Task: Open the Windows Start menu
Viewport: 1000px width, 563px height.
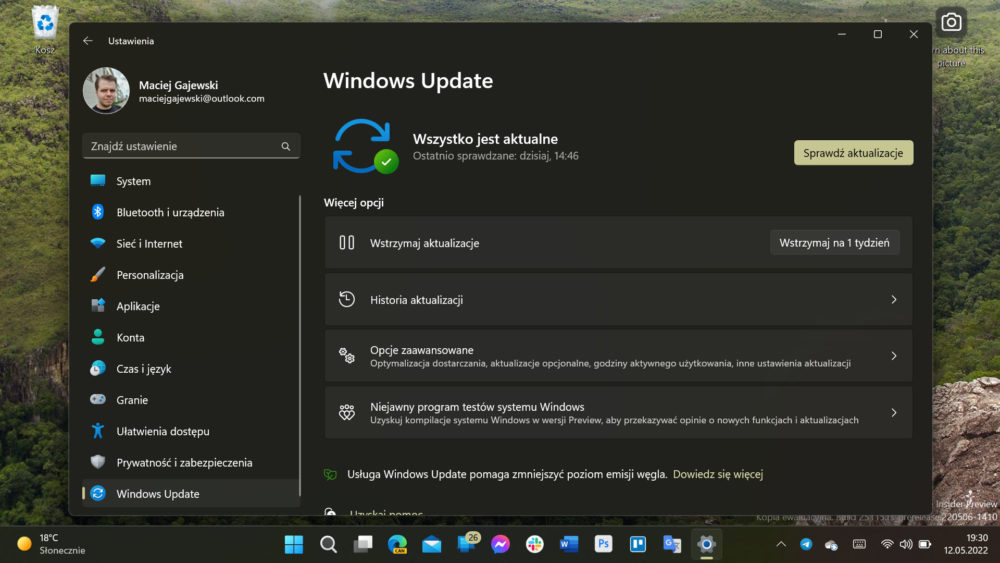Action: point(293,544)
